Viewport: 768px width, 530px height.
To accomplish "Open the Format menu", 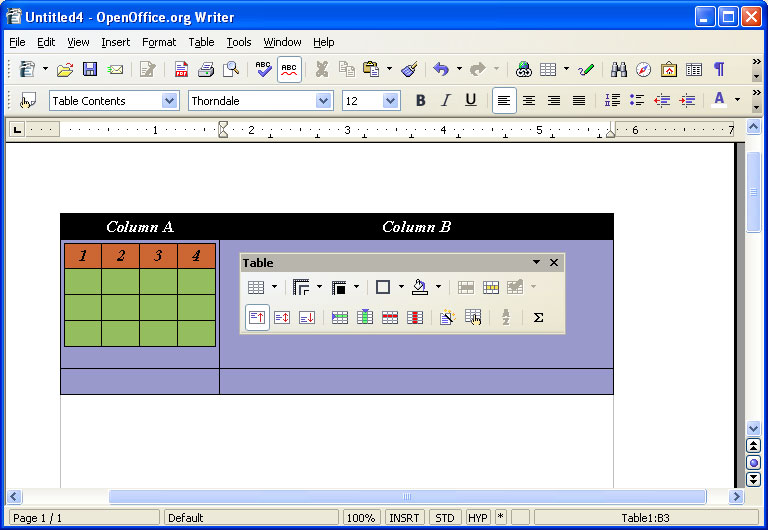I will 158,42.
